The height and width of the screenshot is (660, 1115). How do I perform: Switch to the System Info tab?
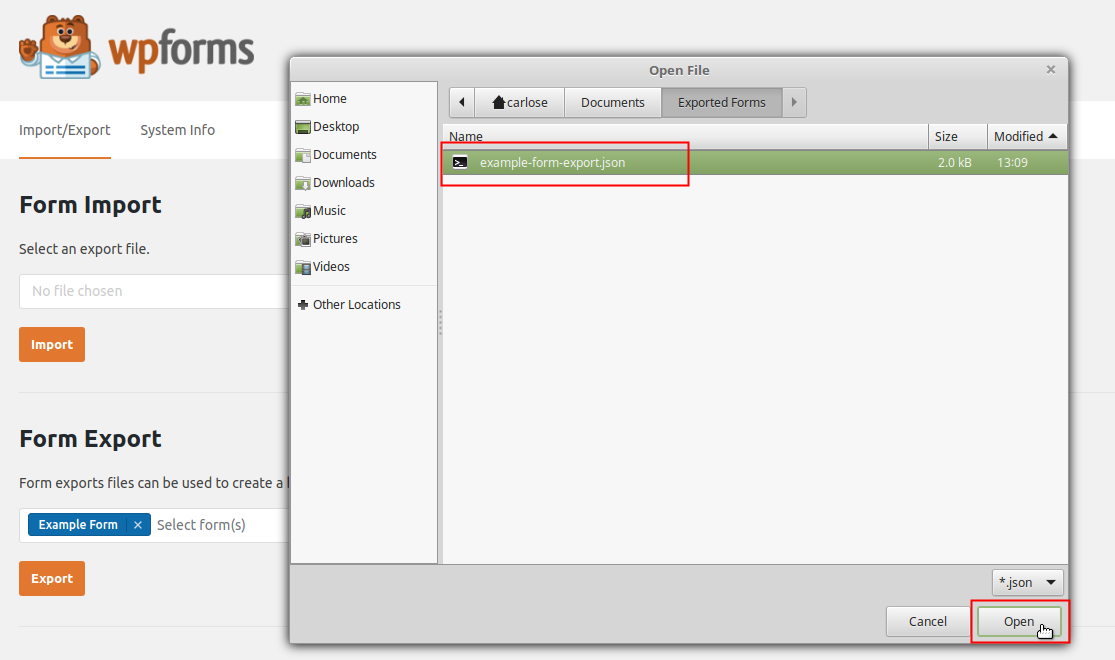177,130
